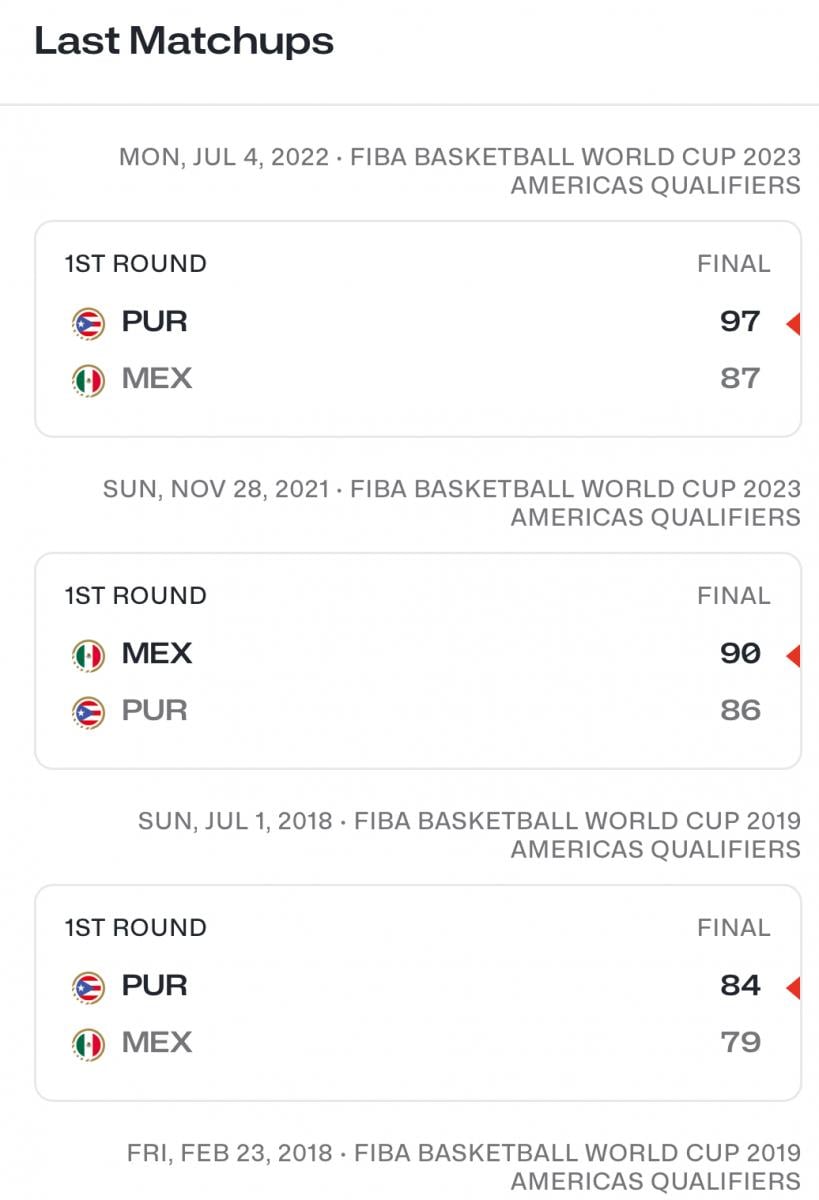Click the FINAL label in the 97-87 game card

pos(733,264)
